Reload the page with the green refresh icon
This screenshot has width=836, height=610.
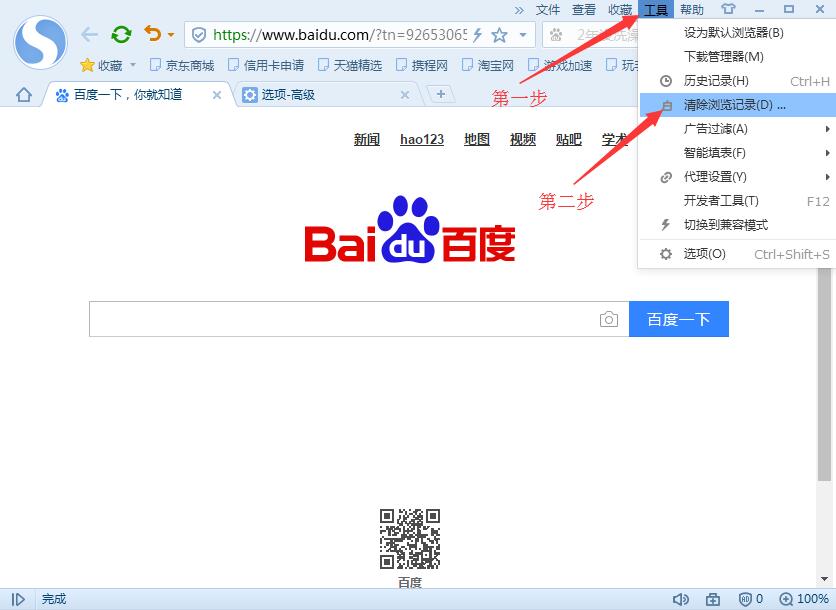(121, 35)
